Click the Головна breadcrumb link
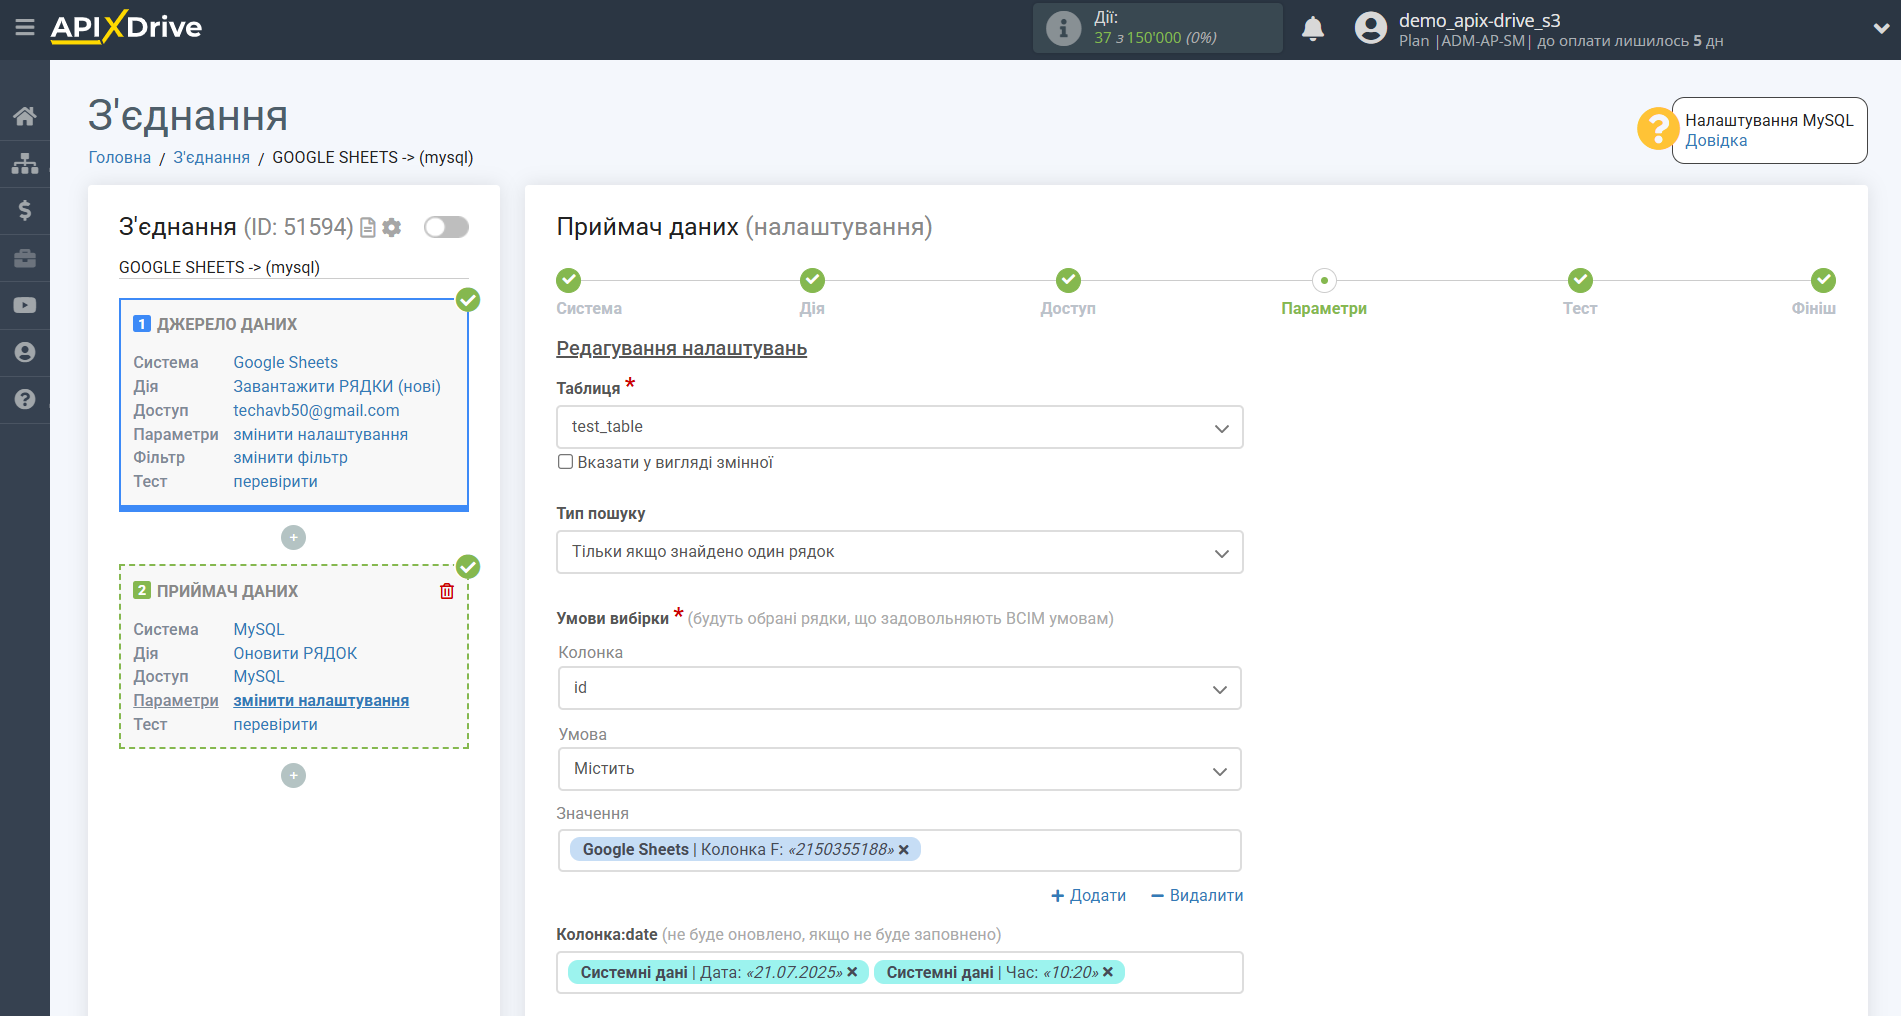The image size is (1901, 1016). coord(120,157)
